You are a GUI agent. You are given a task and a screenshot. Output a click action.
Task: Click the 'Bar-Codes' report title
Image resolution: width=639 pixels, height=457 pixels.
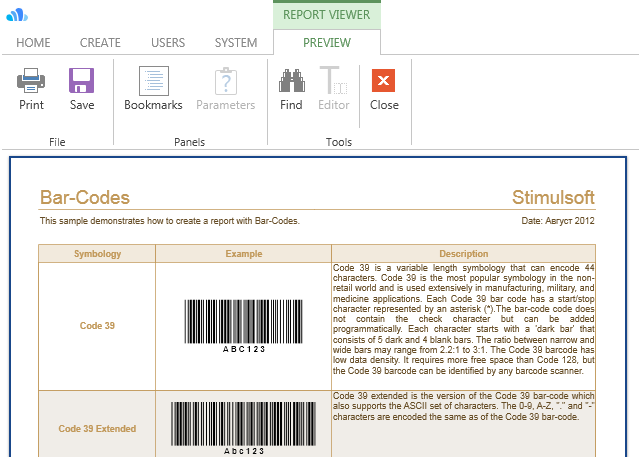point(85,198)
